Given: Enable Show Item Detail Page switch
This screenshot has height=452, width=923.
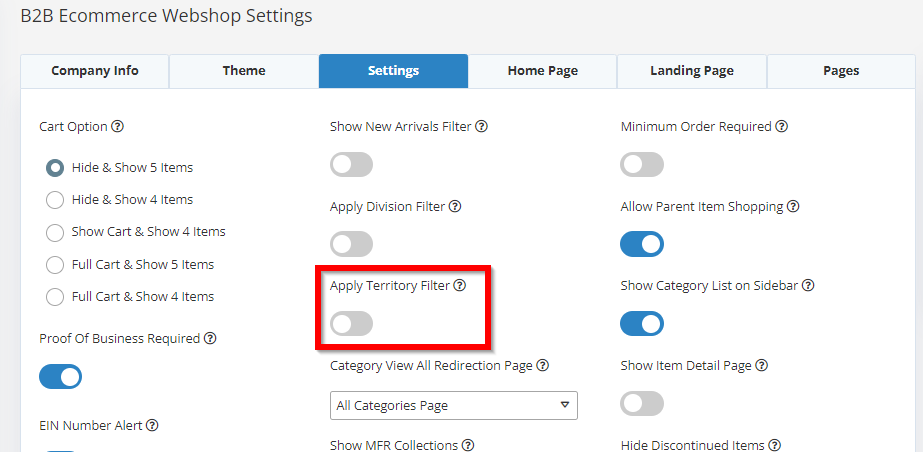Looking at the screenshot, I should click(642, 404).
